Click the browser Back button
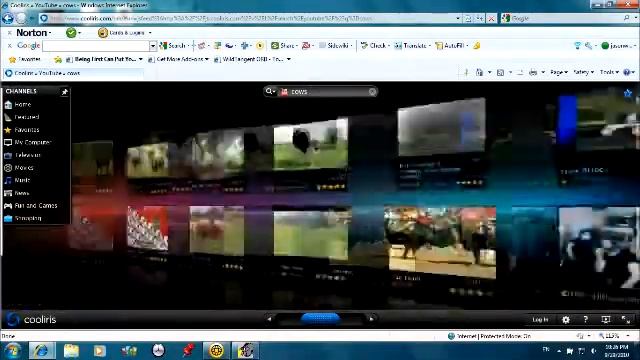This screenshot has width=640, height=360. click(7, 18)
